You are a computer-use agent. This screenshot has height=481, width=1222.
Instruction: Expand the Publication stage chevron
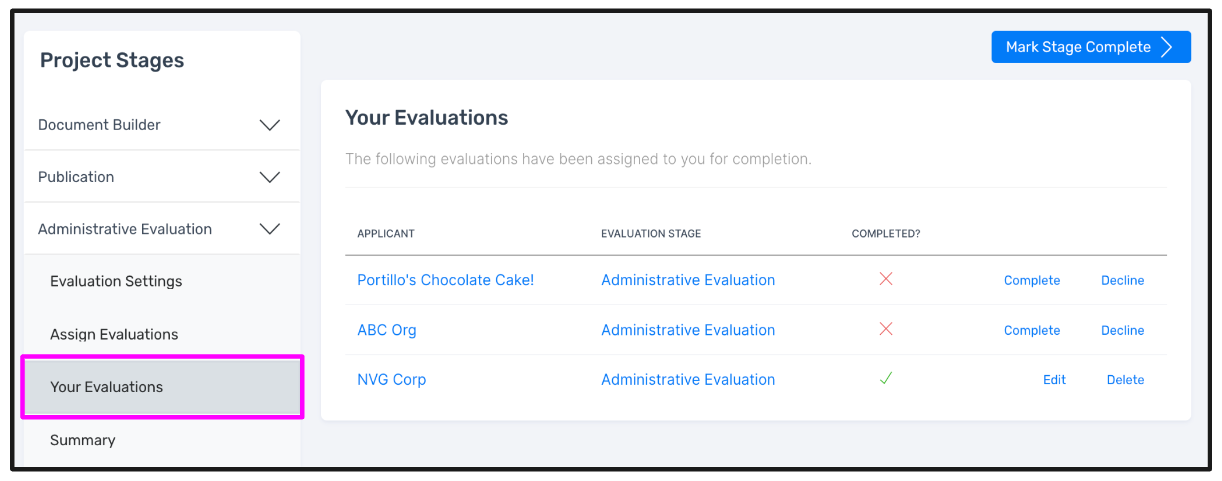(x=270, y=177)
